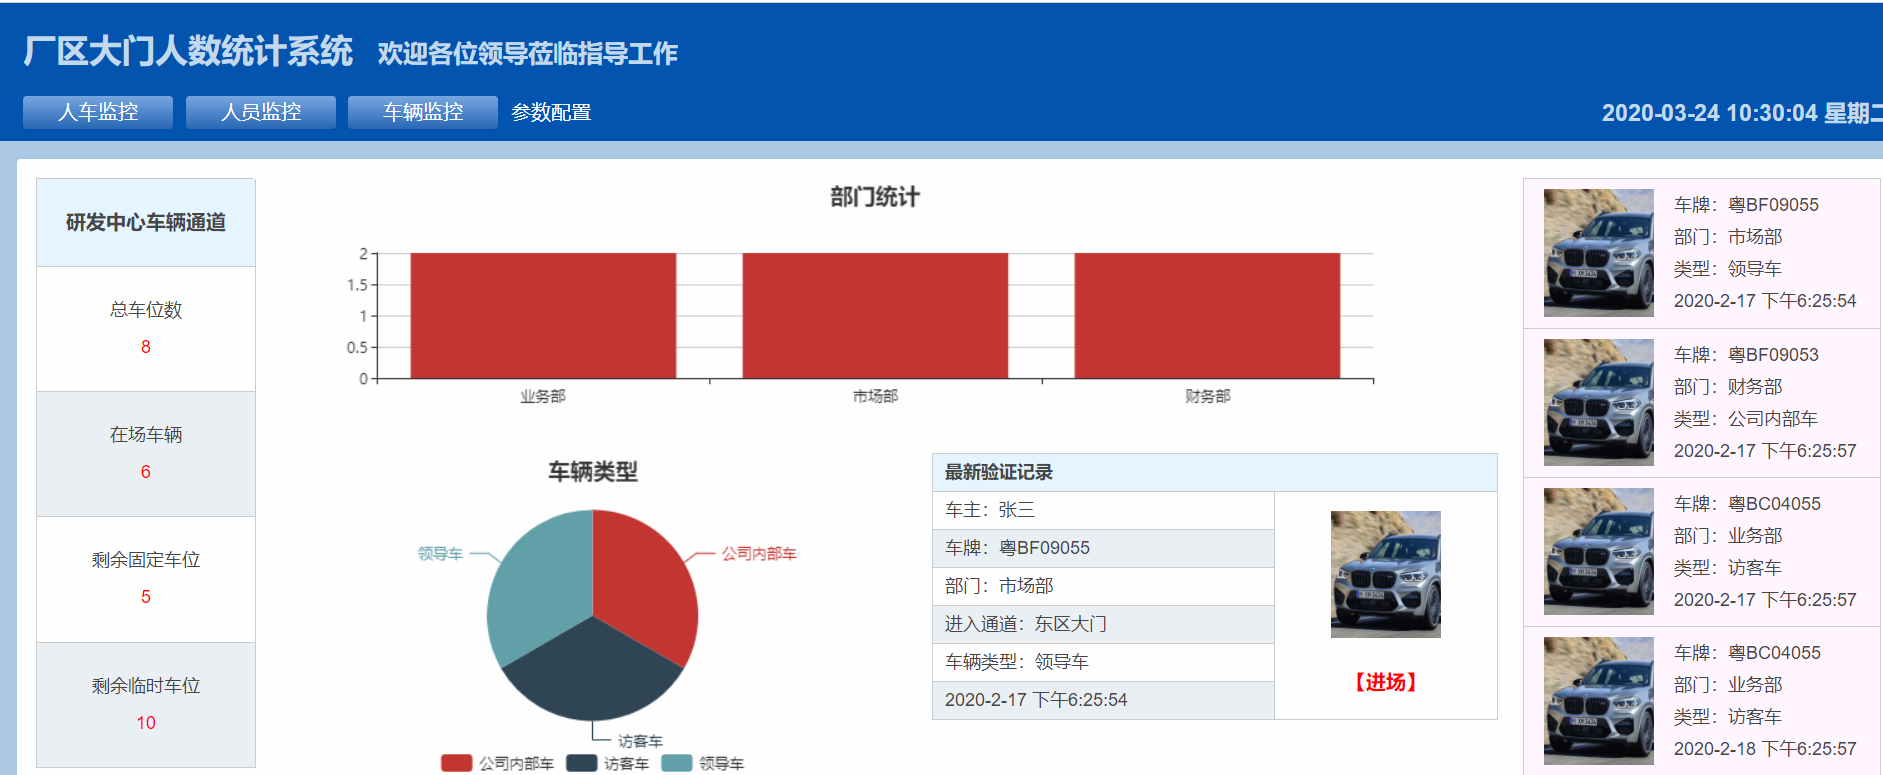The height and width of the screenshot is (775, 1883).
Task: Click the 【进场】 status label
Action: pyautogui.click(x=1385, y=682)
